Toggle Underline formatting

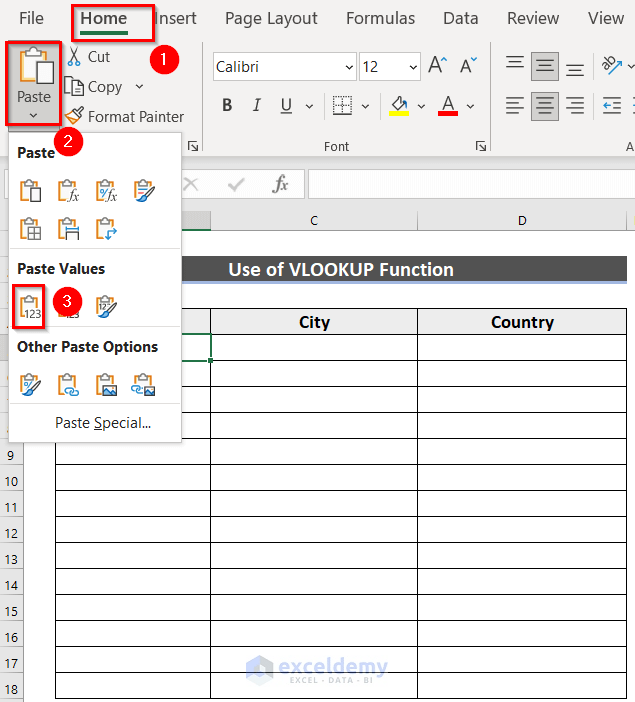point(286,106)
